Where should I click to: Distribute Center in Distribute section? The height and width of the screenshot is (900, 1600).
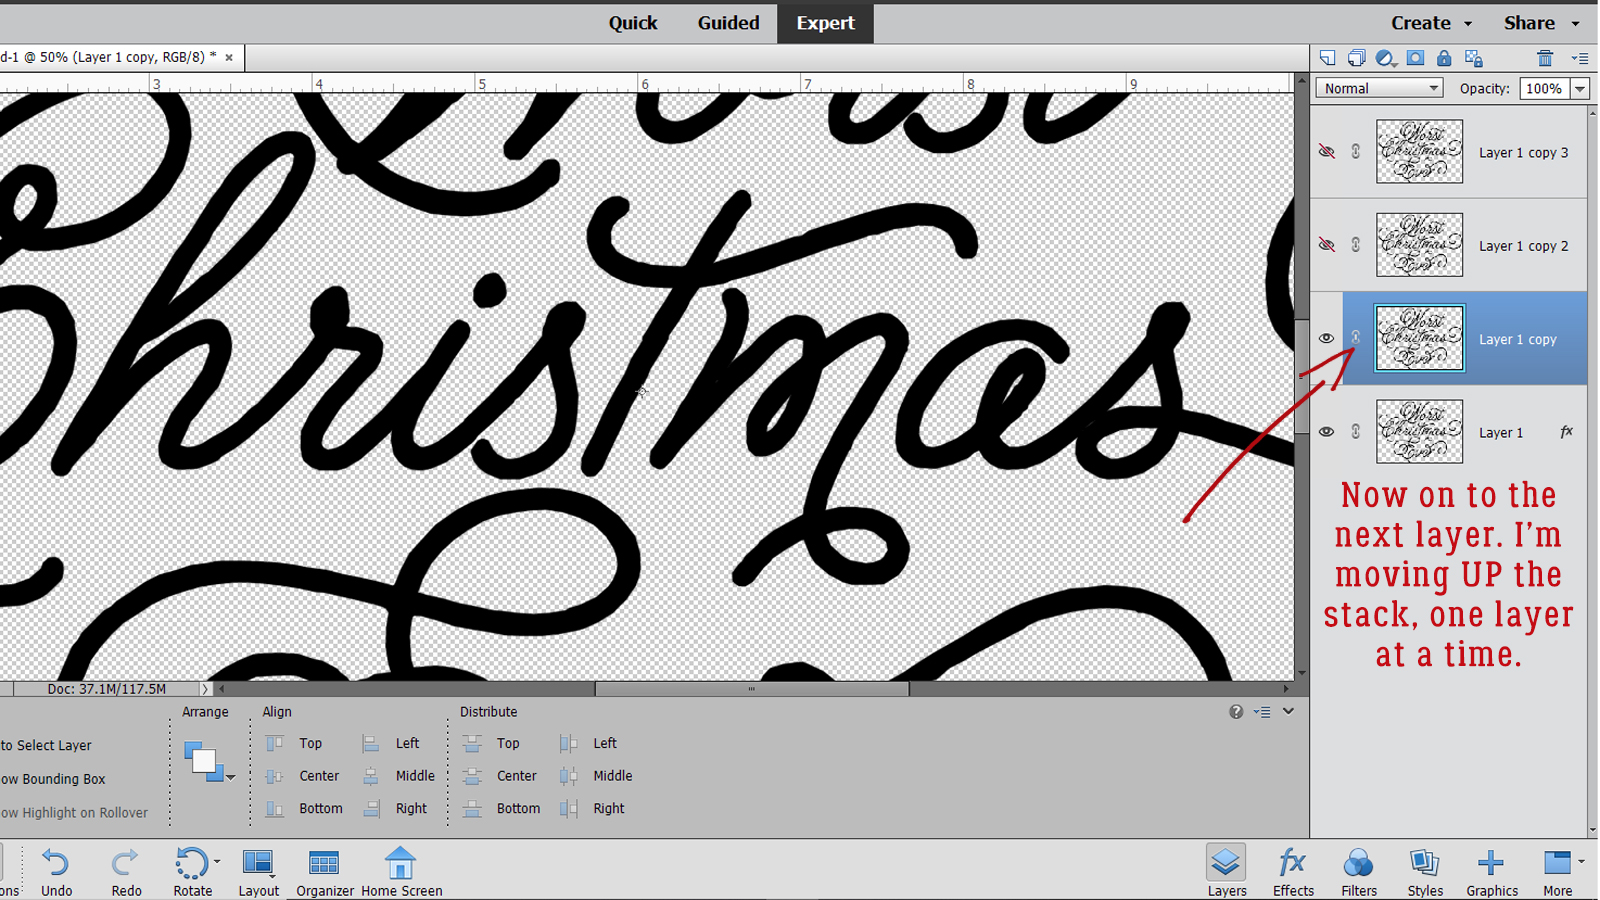[500, 776]
